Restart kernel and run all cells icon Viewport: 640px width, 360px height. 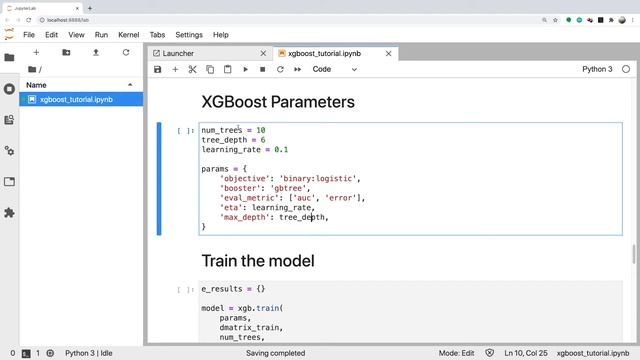click(298, 69)
